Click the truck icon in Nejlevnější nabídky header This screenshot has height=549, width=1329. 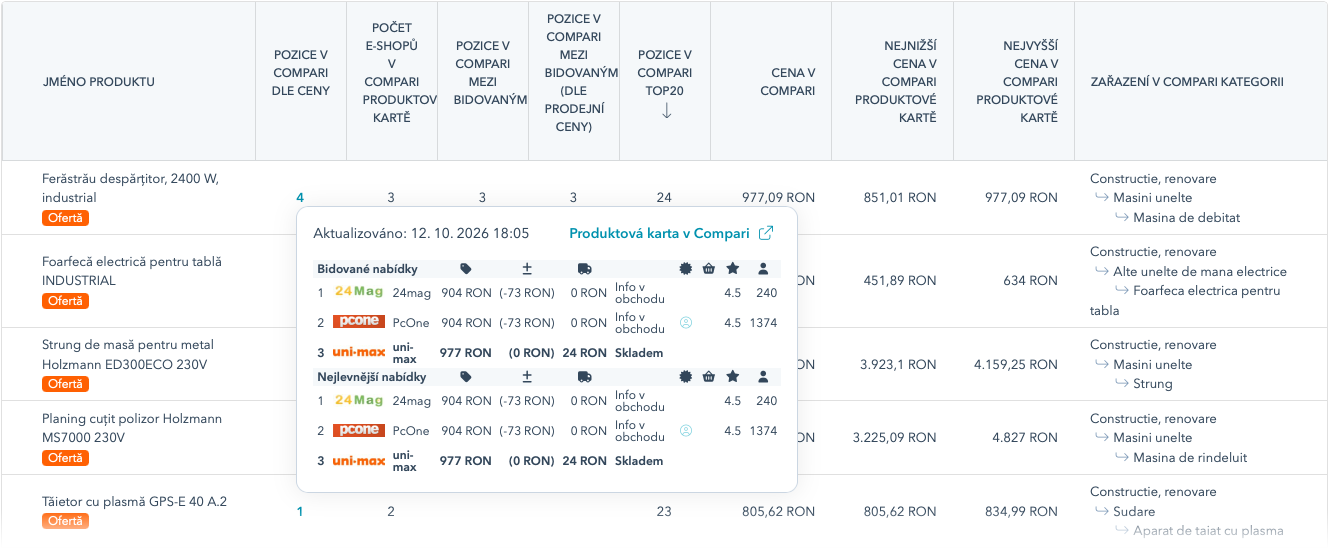(585, 377)
